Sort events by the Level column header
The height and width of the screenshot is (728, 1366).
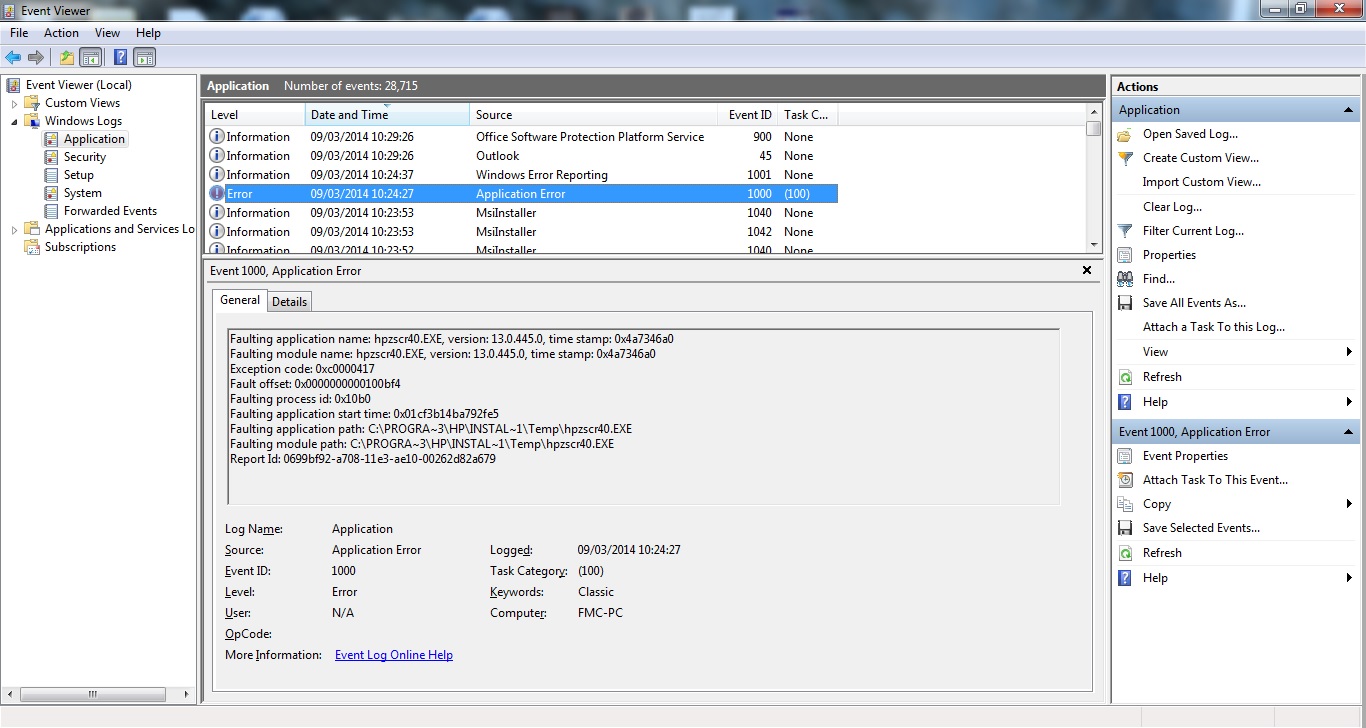[x=254, y=115]
